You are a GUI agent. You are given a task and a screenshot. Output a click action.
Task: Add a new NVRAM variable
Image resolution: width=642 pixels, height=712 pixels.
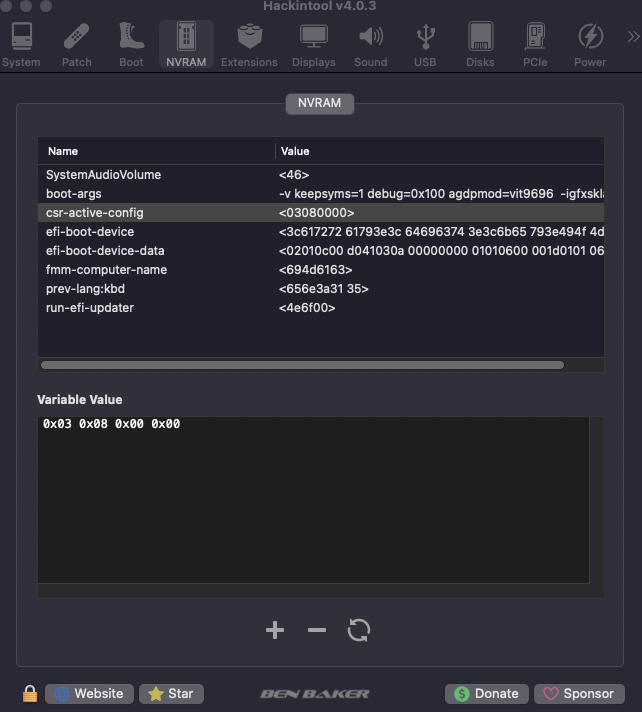[275, 630]
